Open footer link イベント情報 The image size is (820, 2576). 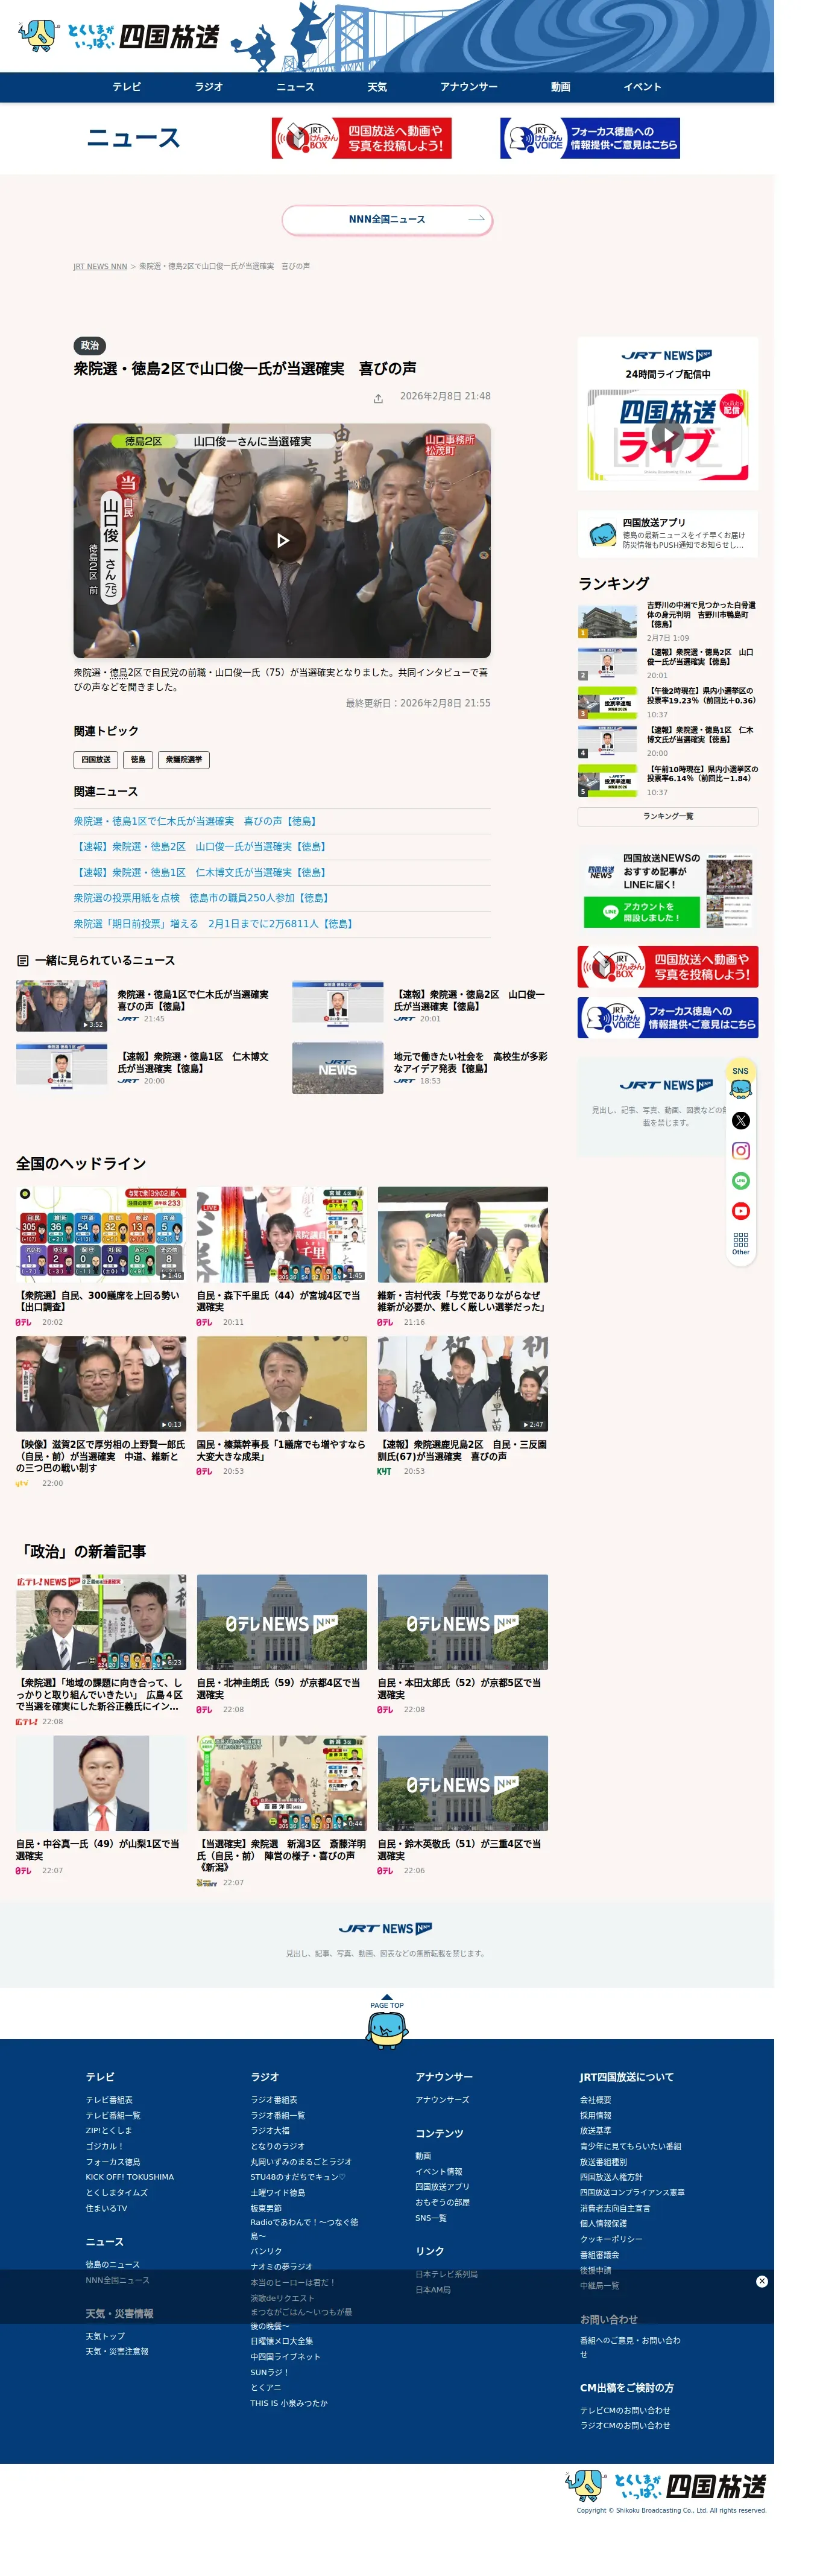439,2172
